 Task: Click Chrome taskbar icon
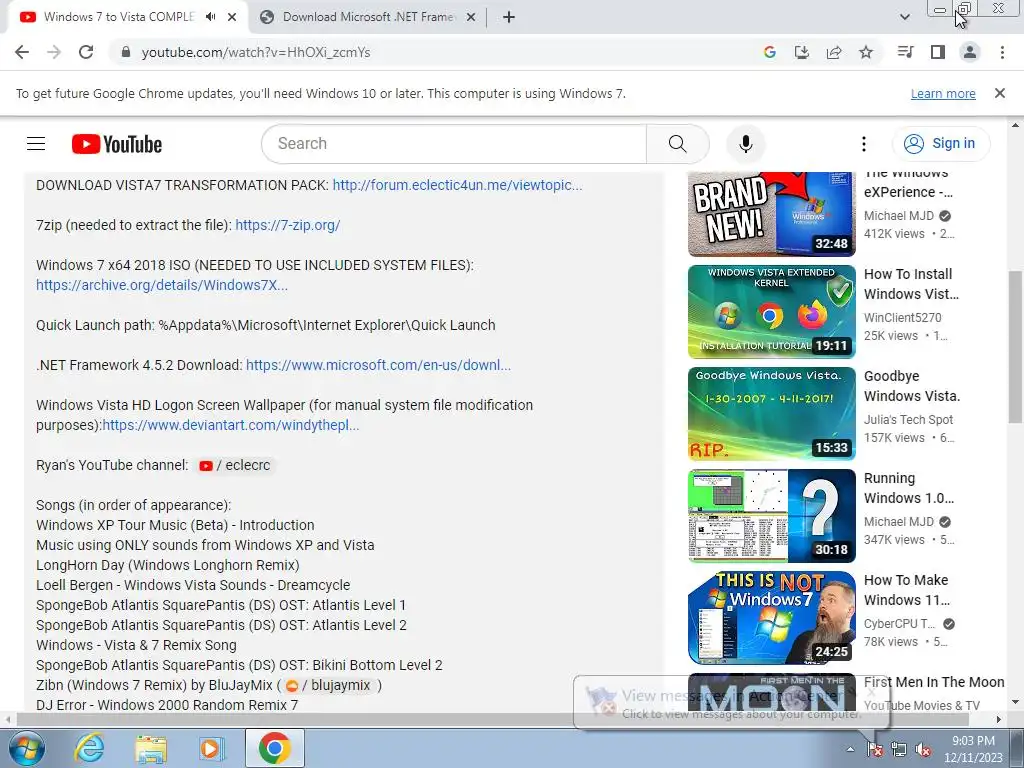click(274, 748)
